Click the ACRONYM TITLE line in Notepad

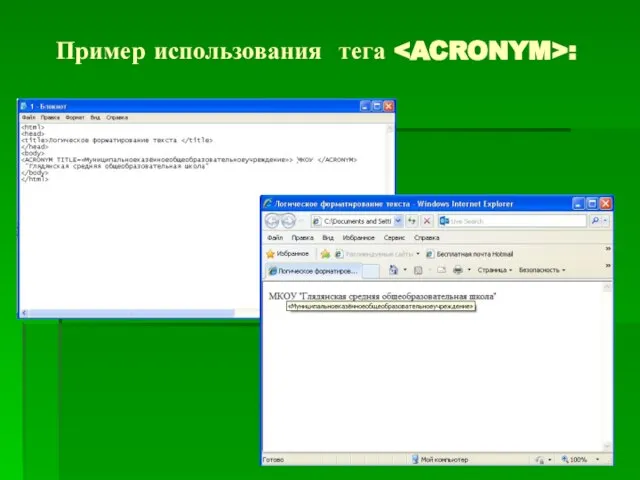(x=189, y=160)
